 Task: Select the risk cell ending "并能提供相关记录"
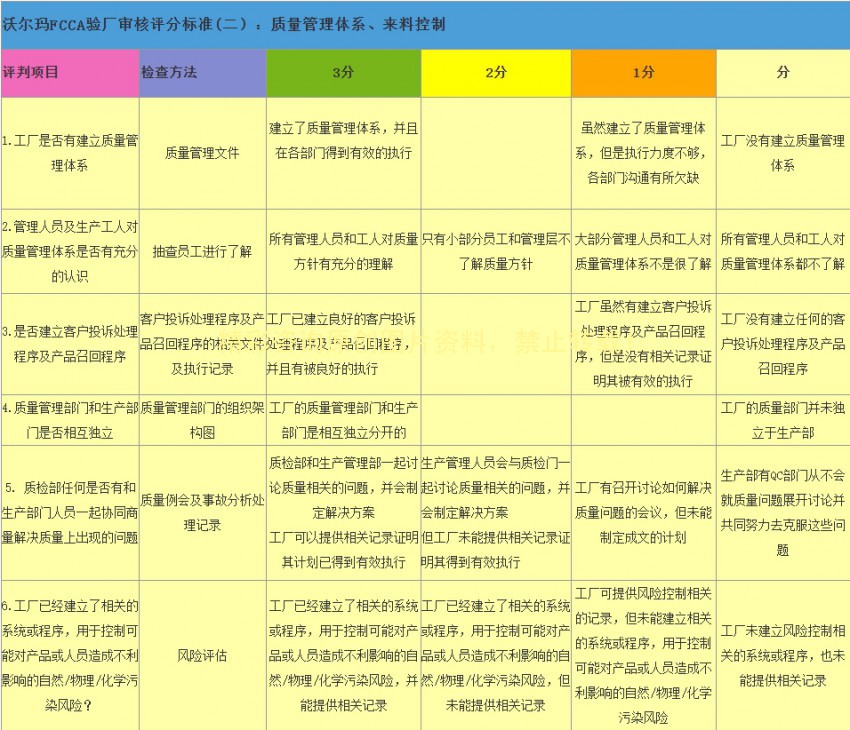[x=344, y=656]
